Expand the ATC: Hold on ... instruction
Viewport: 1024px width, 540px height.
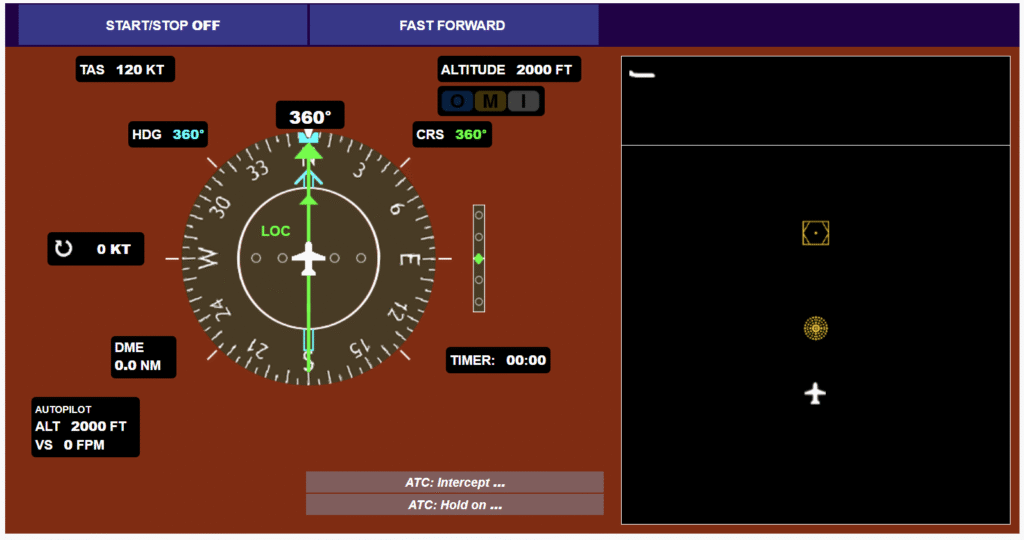454,505
